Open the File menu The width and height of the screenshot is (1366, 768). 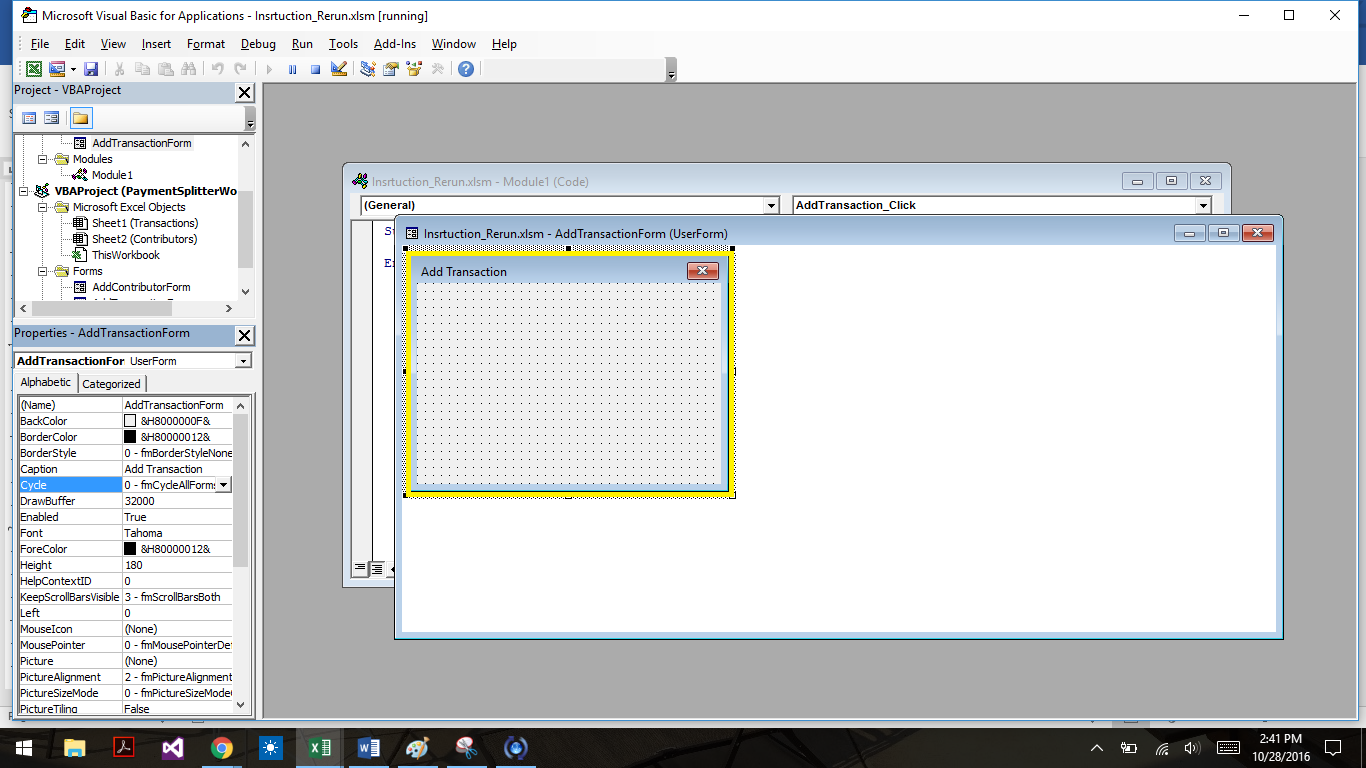[x=40, y=44]
